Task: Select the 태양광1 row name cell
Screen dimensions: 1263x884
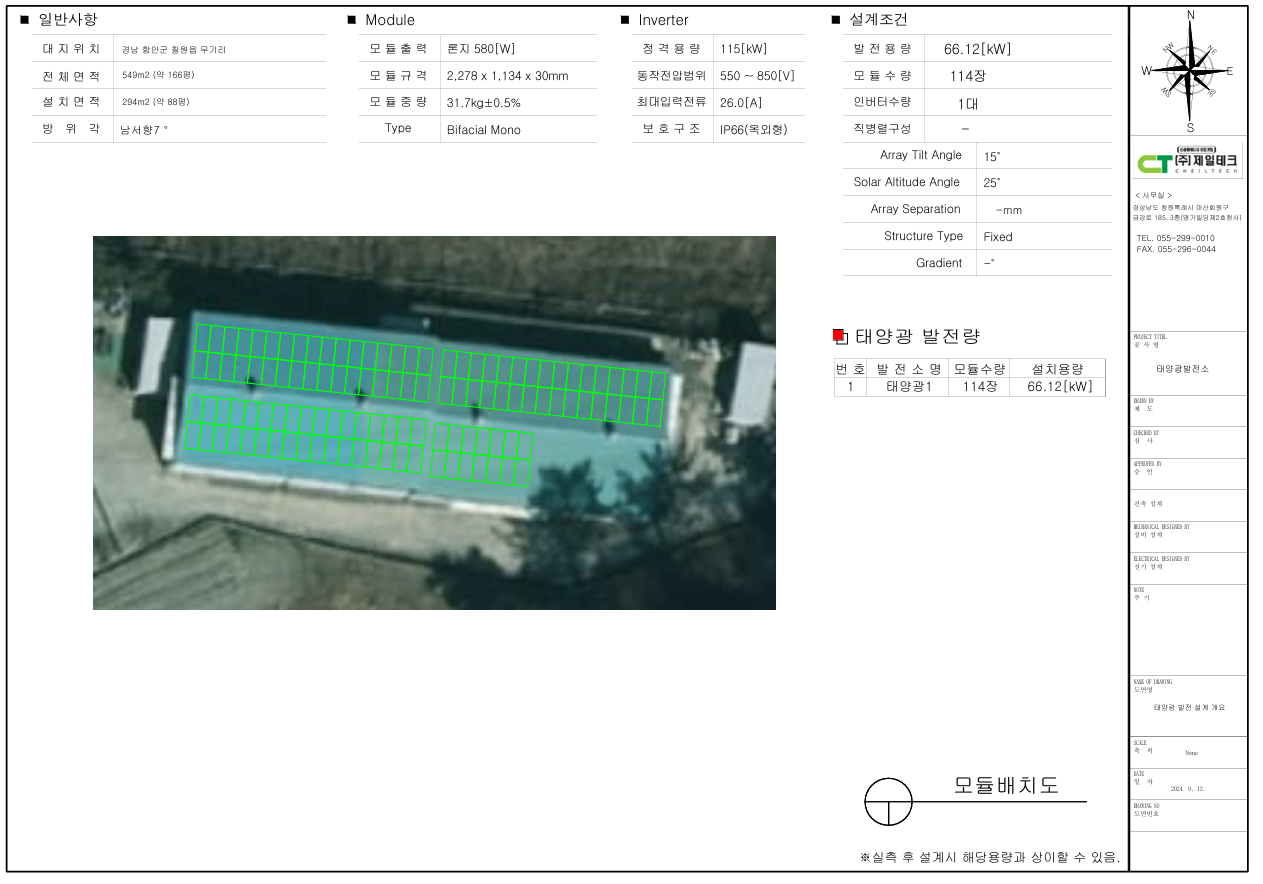Action: [x=909, y=387]
